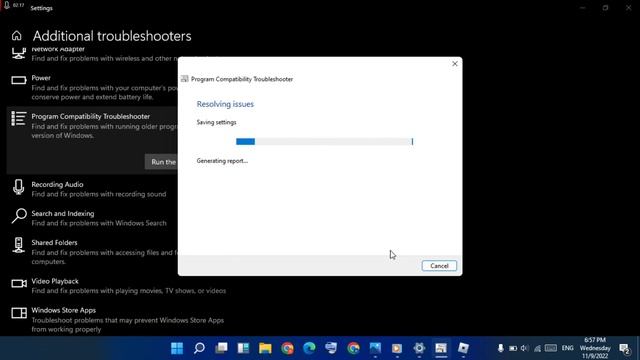This screenshot has width=640, height=360.
Task: Select Program Compatibility Troubleshooter list icon
Action: point(18,118)
